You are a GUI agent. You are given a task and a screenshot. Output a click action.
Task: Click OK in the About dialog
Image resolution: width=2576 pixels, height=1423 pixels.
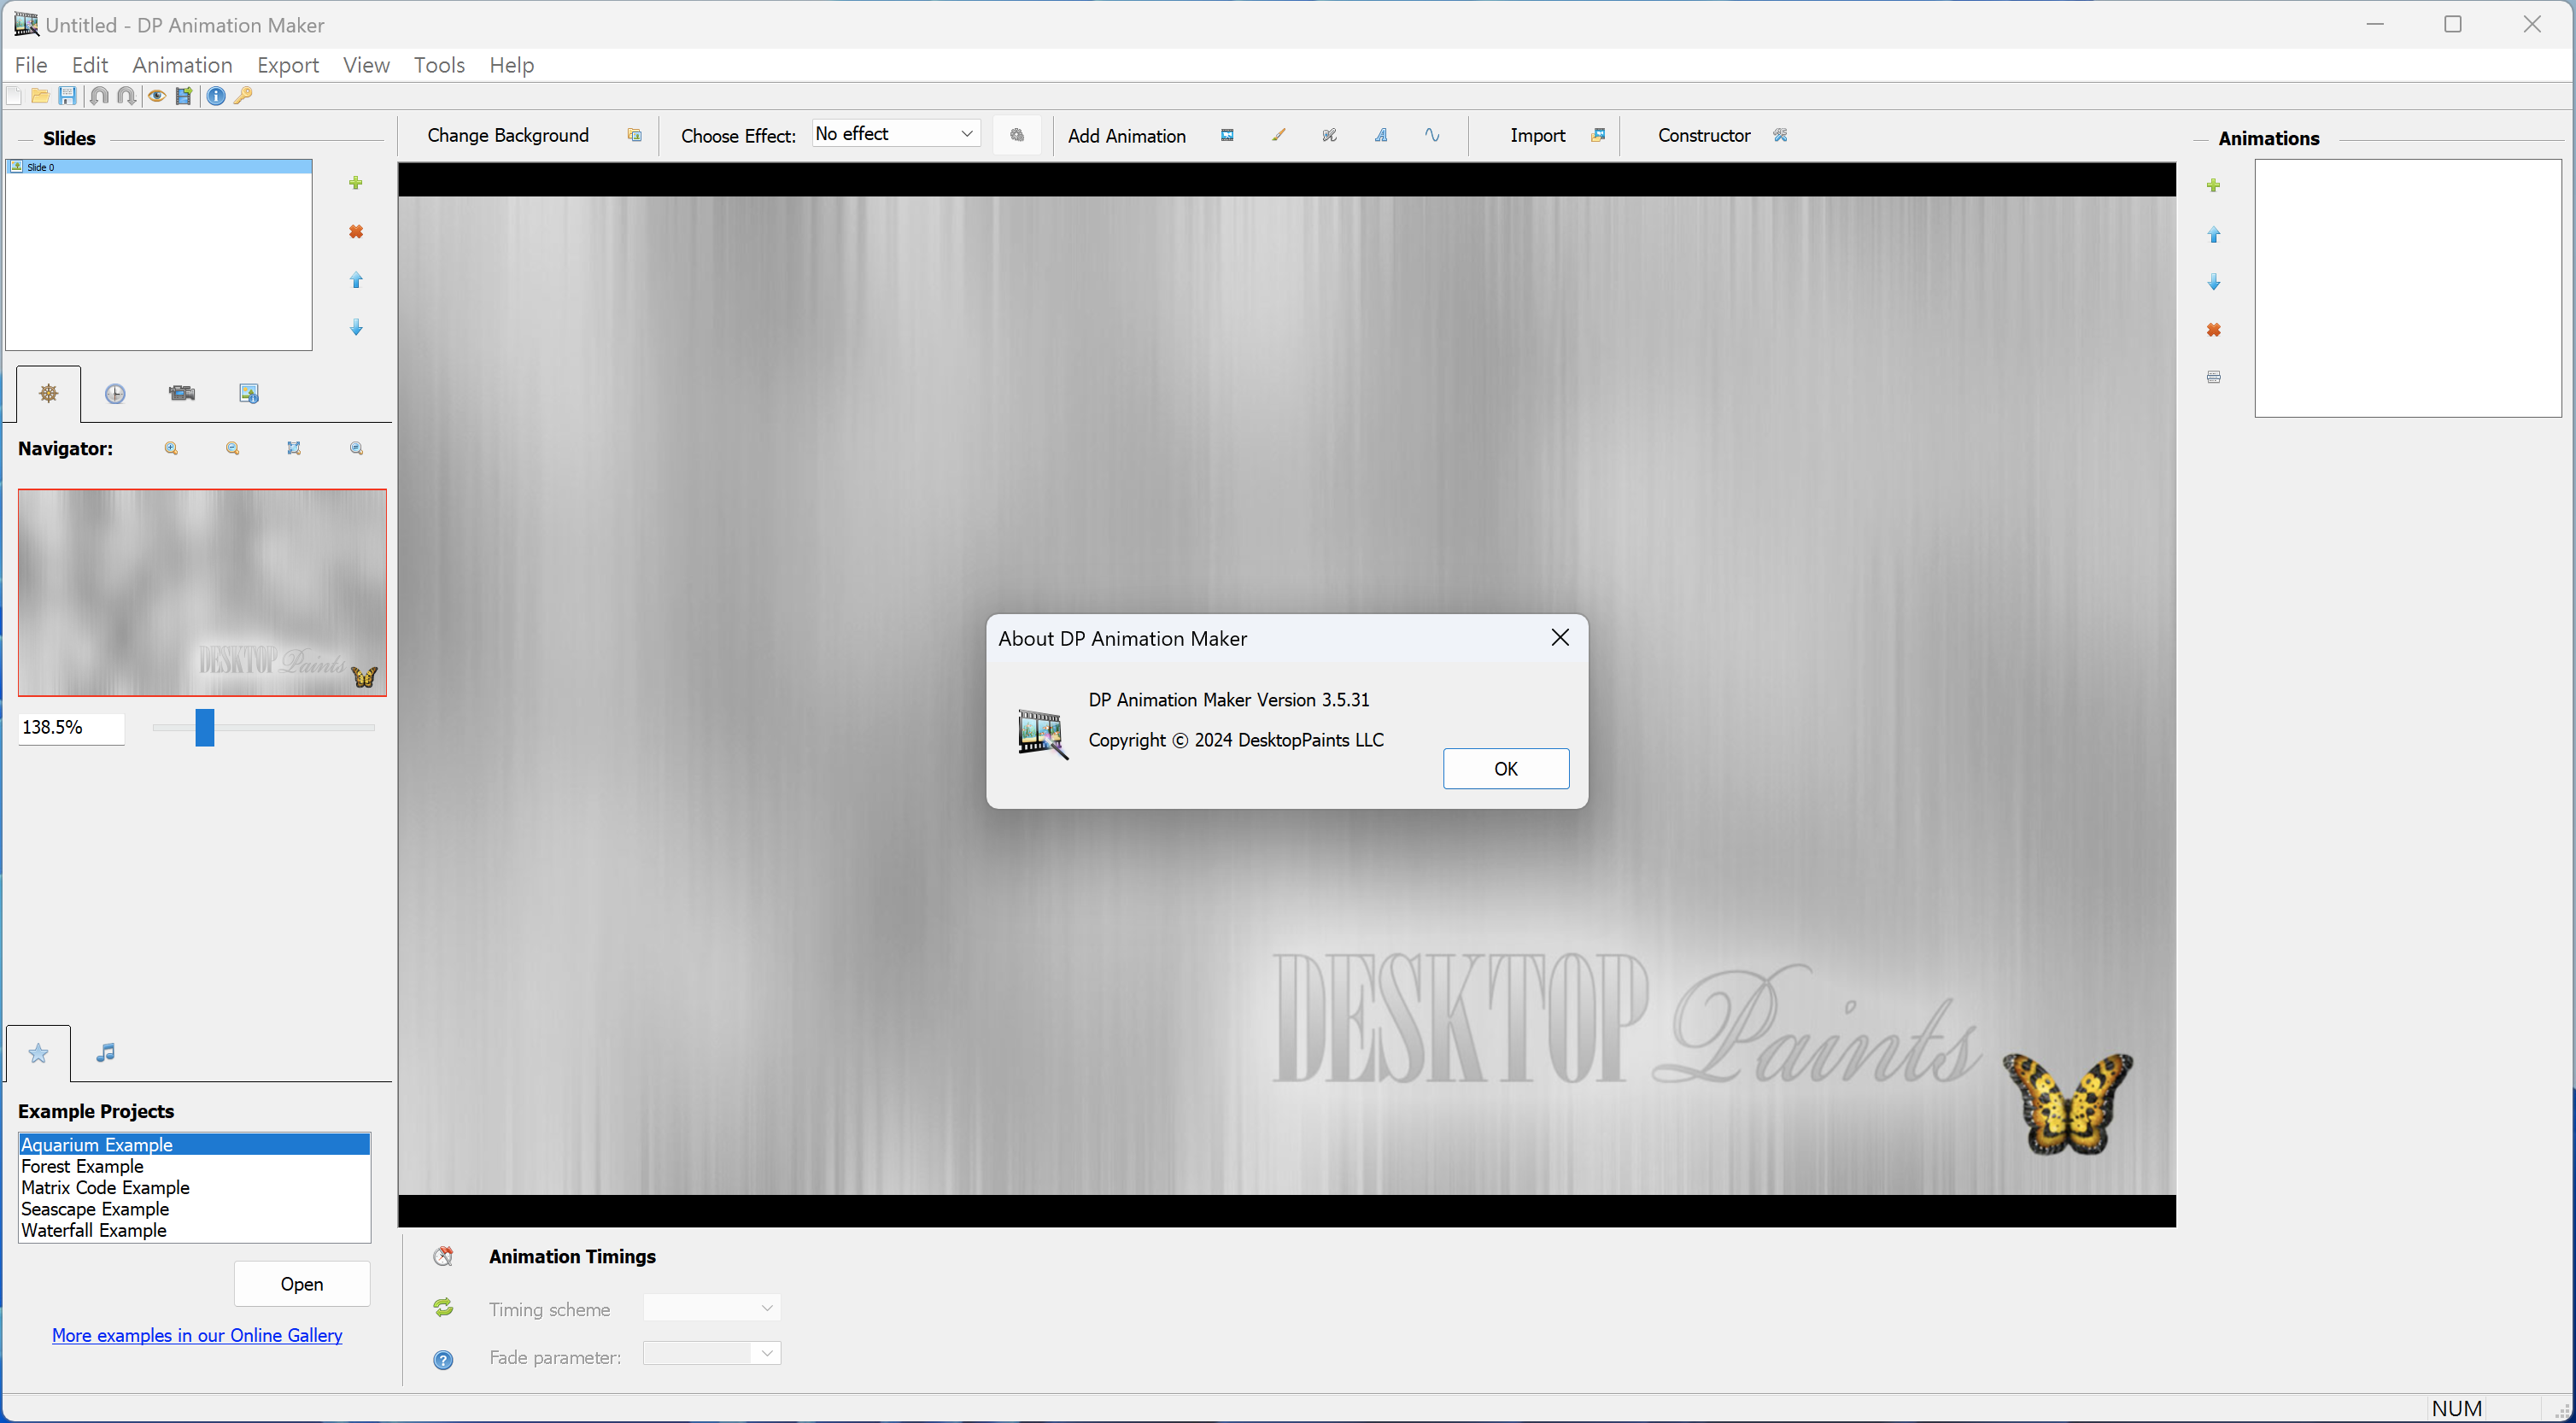pos(1505,769)
